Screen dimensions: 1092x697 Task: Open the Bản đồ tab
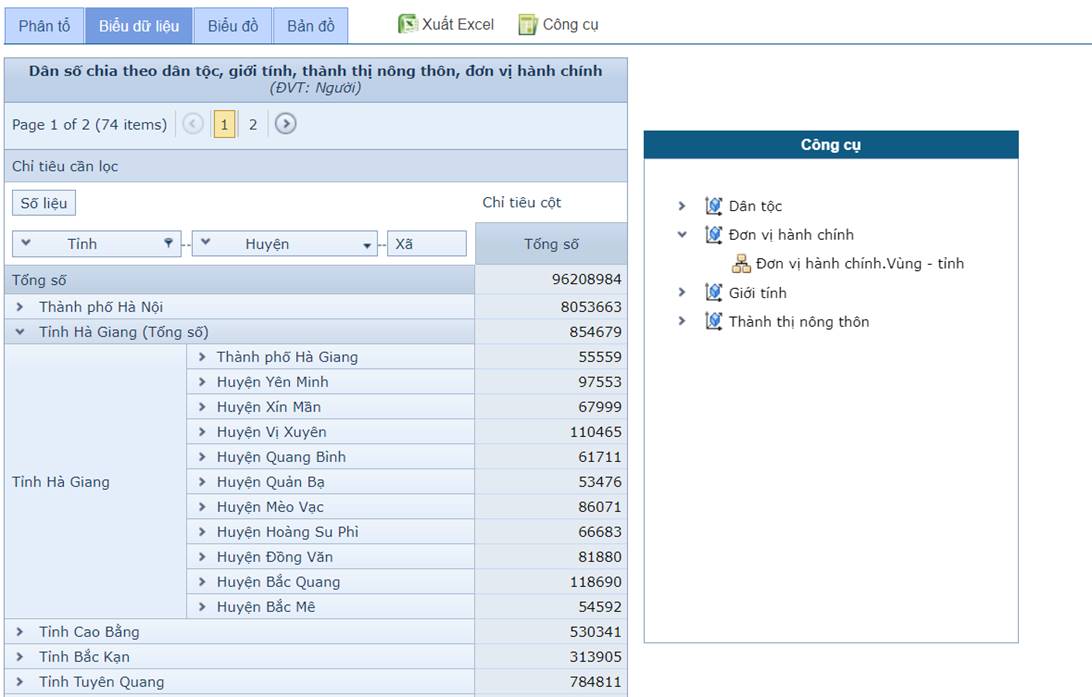pyautogui.click(x=311, y=26)
